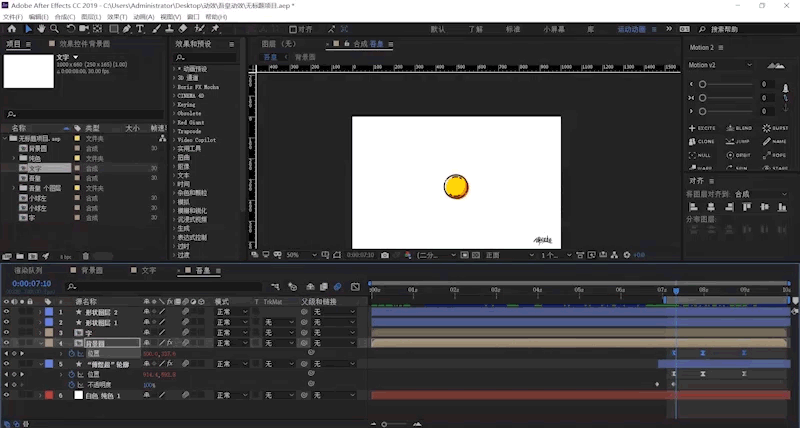Image resolution: width=800 pixels, height=428 pixels.
Task: Select the Hand tool in toolbar
Action: point(41,29)
